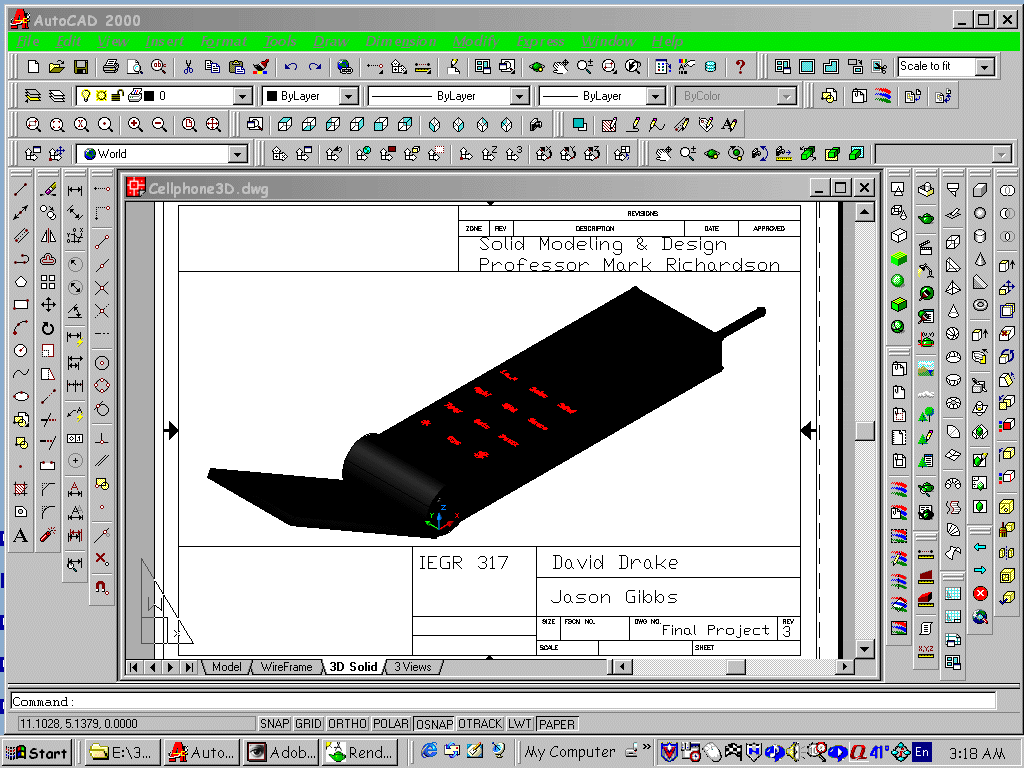The height and width of the screenshot is (768, 1024).
Task: Toggle layer 0 light bulb on/off
Action: tap(85, 96)
